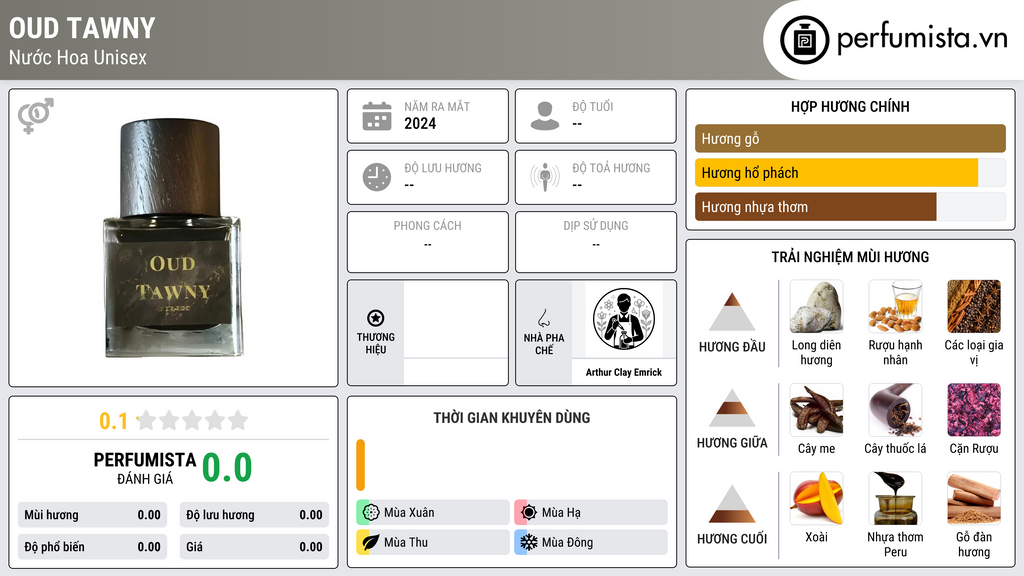This screenshot has width=1024, height=576.
Task: Open the Rượu hạnh nhân note image
Action: tap(895, 307)
